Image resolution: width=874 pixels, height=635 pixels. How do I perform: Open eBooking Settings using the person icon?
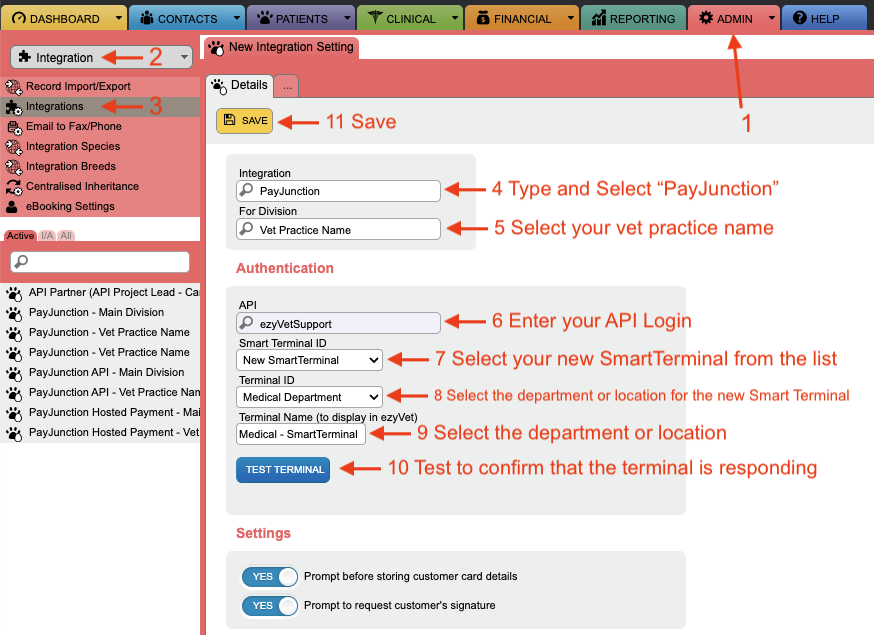(x=12, y=206)
